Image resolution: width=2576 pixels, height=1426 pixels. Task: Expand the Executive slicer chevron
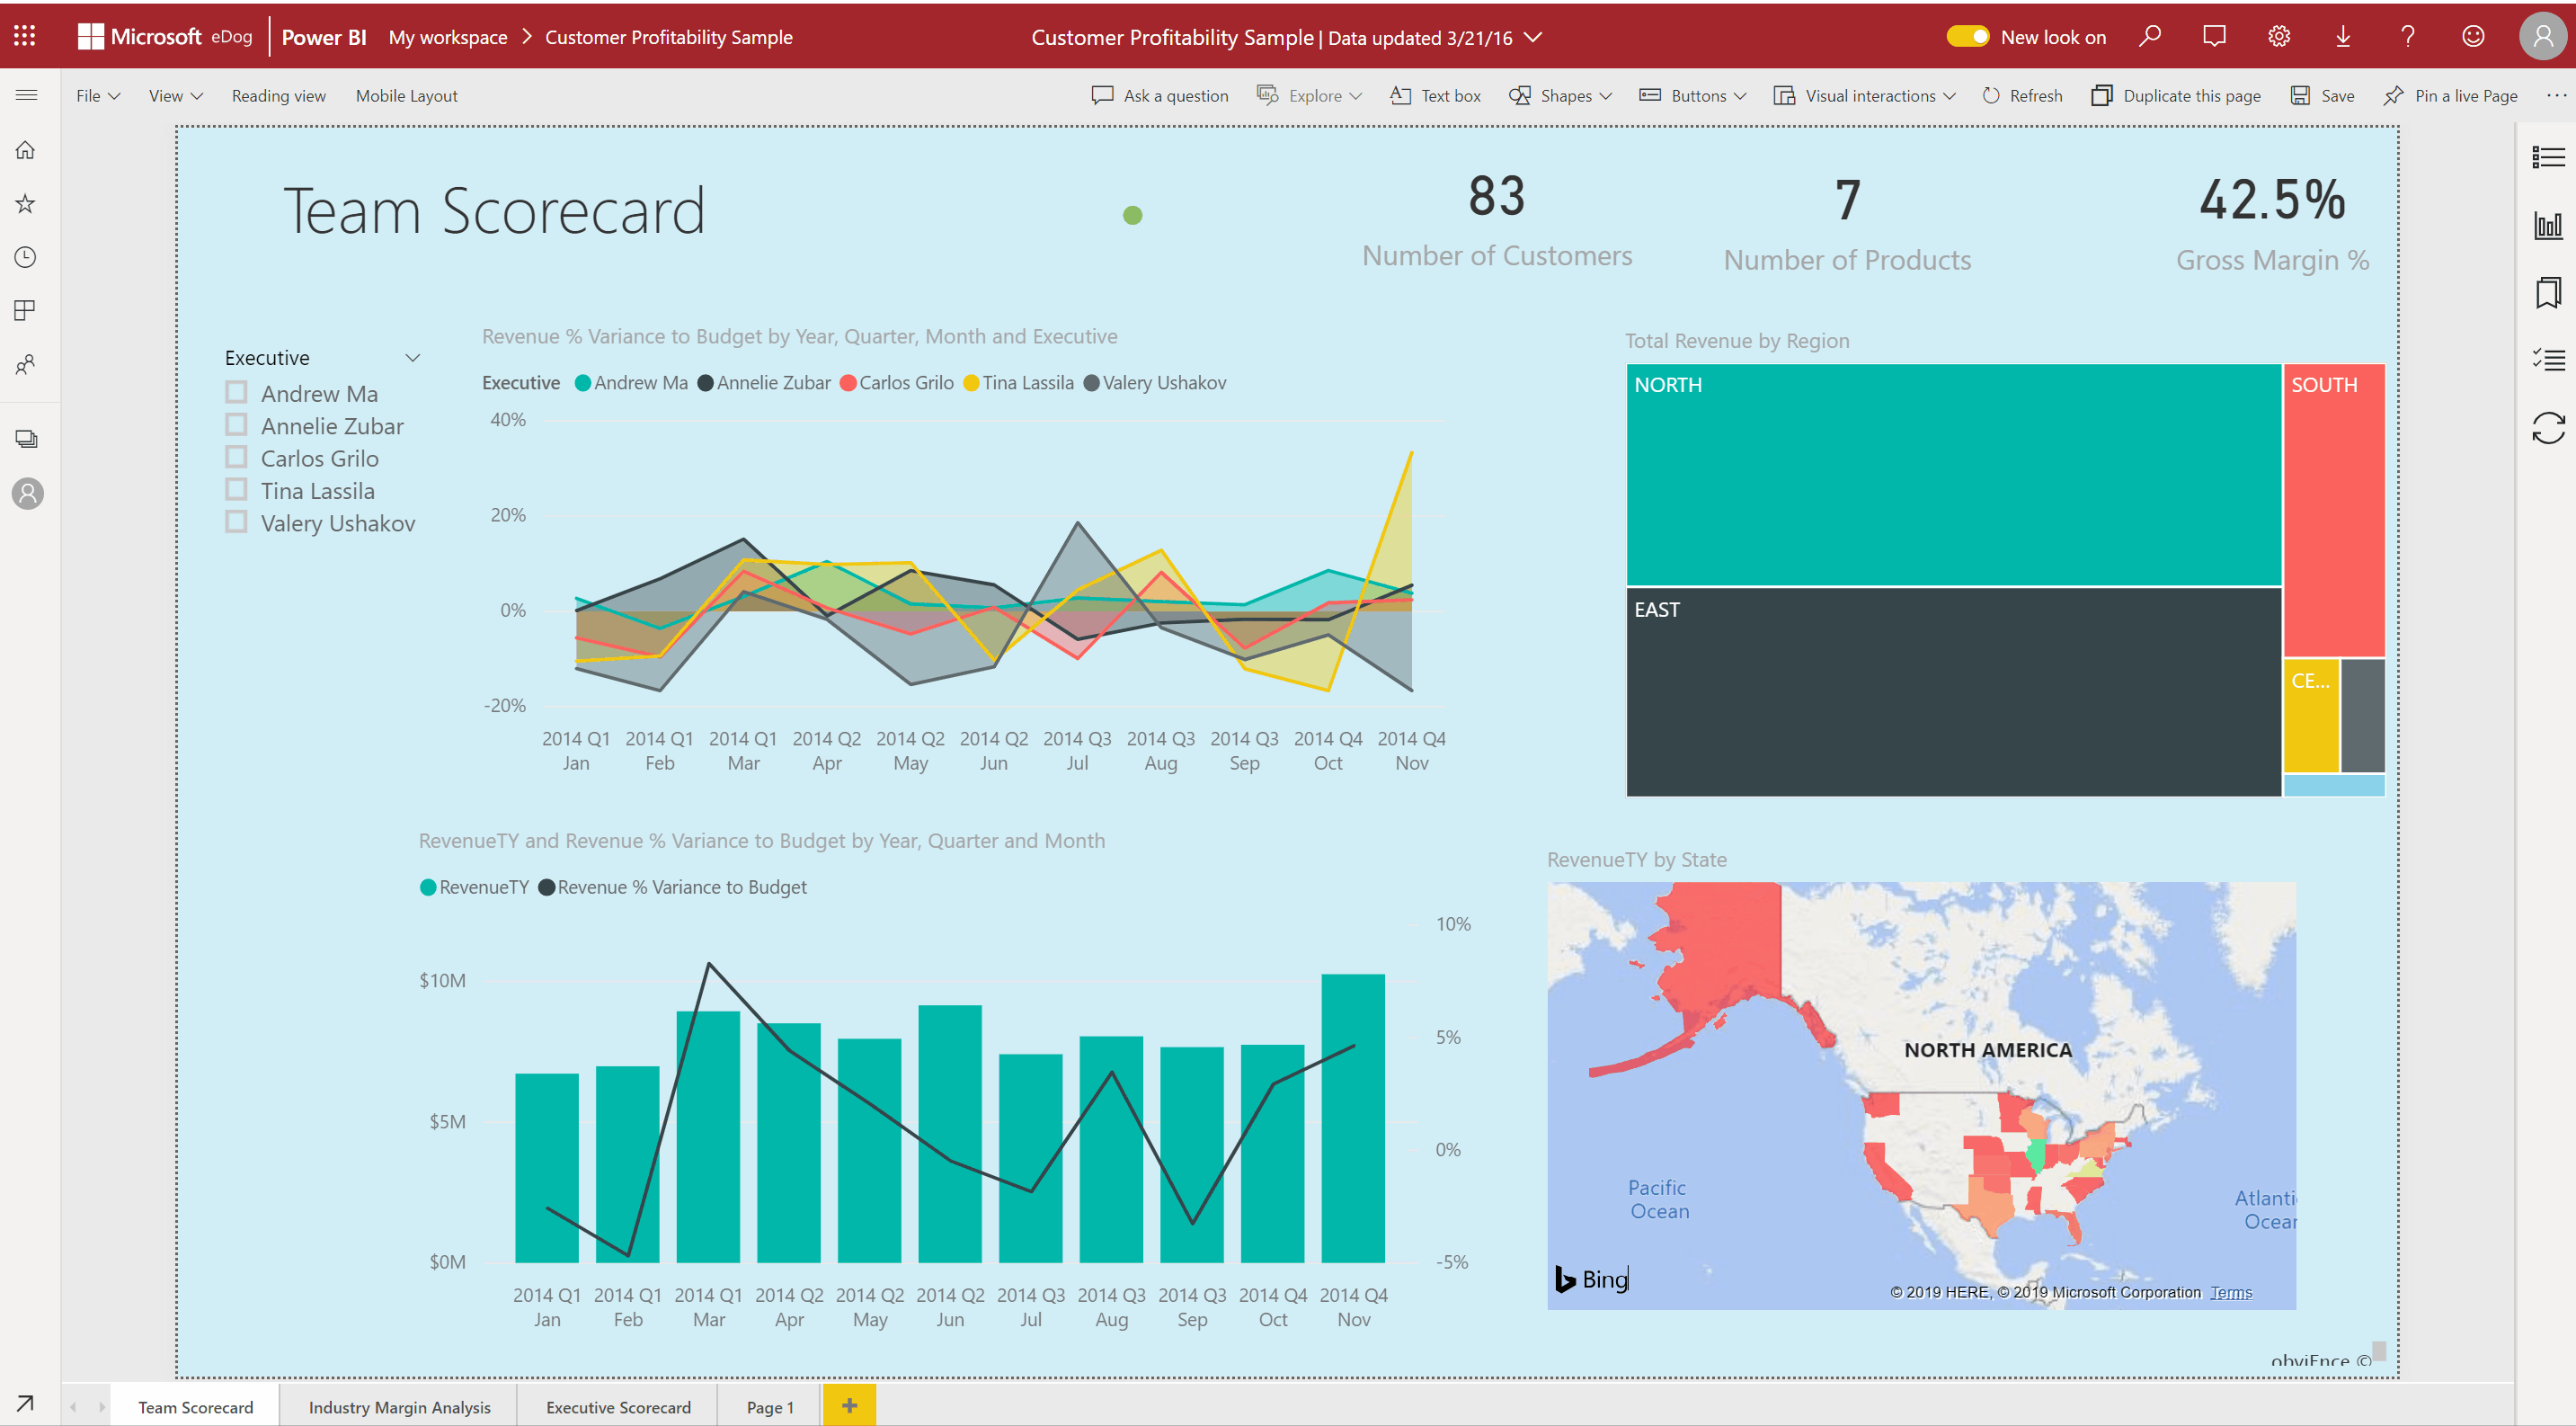click(412, 358)
